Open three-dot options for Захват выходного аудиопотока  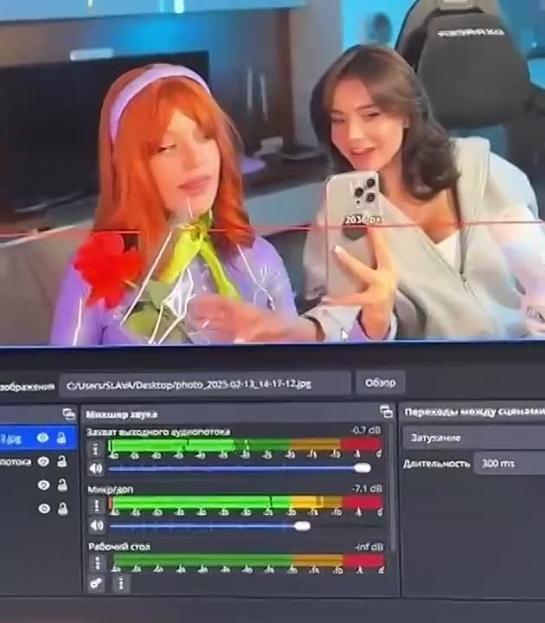coord(95,449)
